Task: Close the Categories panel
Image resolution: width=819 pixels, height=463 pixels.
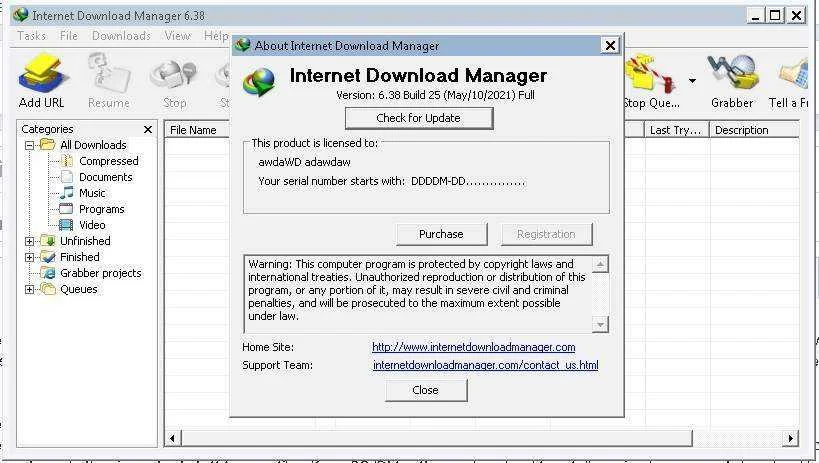Action: tap(148, 129)
